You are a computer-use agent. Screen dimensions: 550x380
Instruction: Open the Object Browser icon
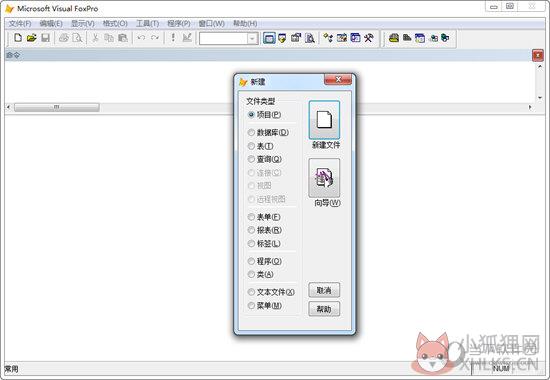coord(342,38)
